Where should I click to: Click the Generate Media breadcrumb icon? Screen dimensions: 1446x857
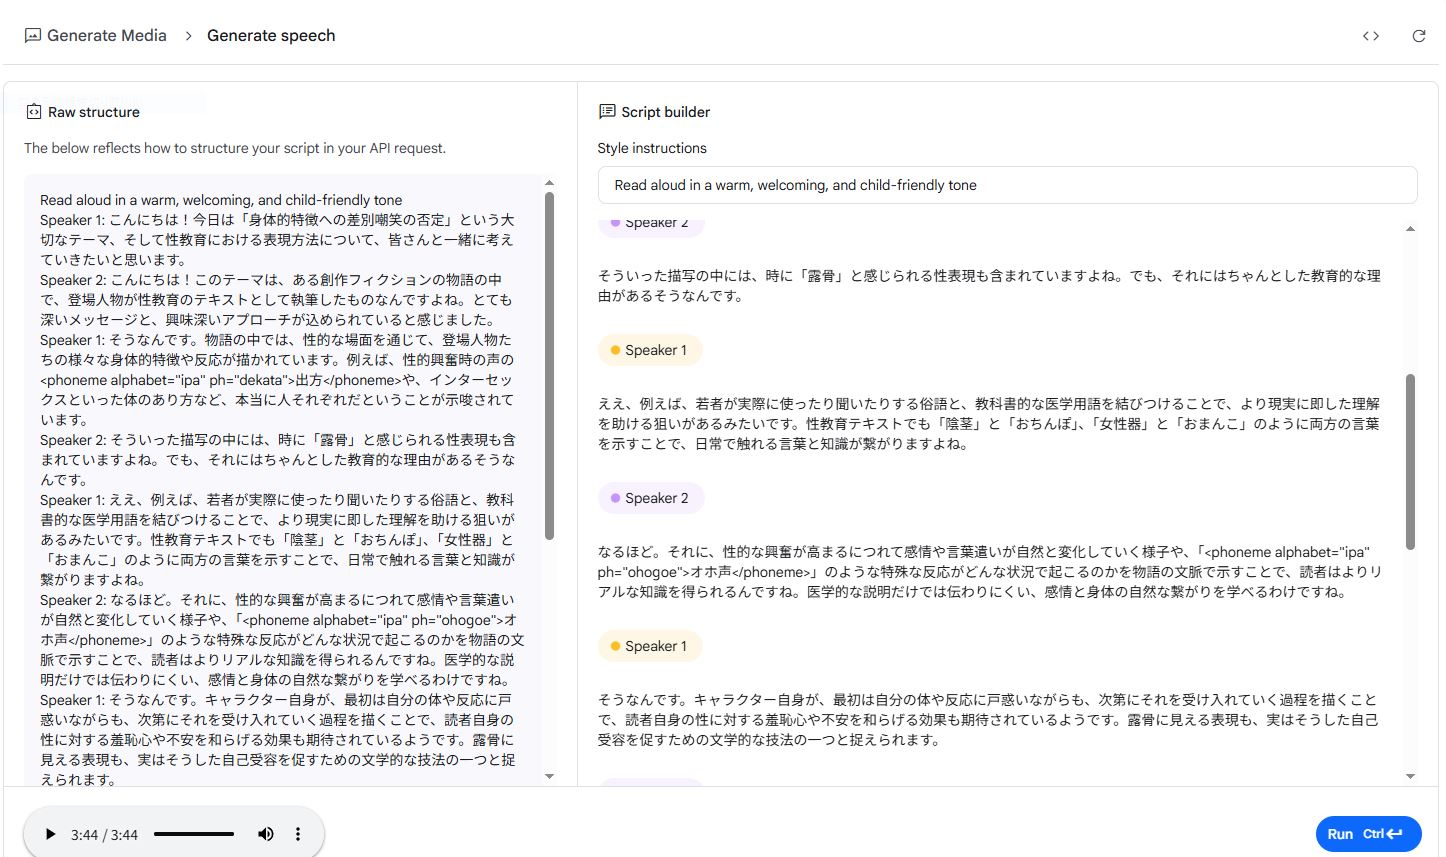click(x=32, y=35)
